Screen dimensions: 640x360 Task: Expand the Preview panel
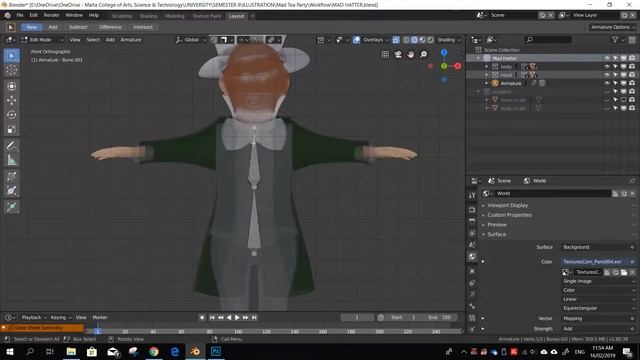497,225
